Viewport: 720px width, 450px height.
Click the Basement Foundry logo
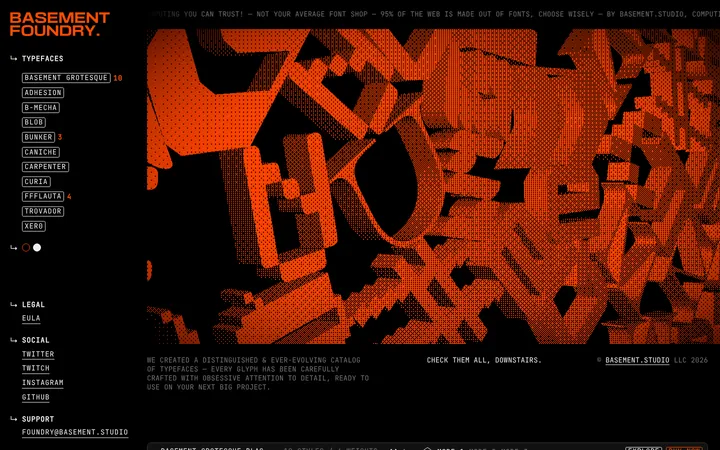59,24
